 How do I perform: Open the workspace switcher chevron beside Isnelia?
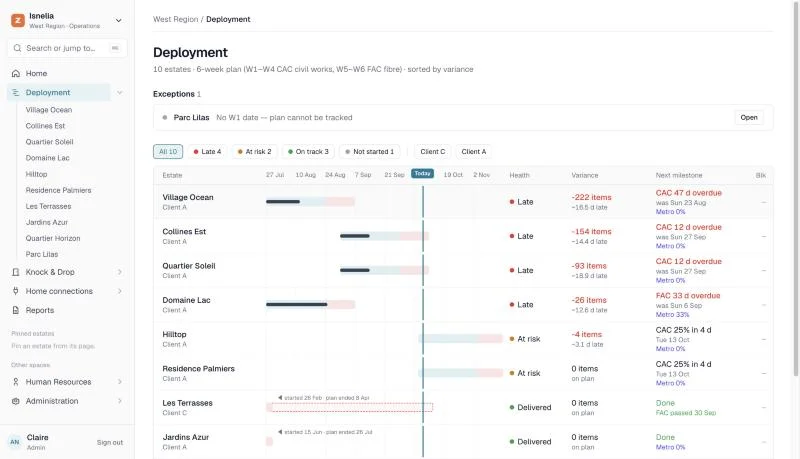[x=118, y=21]
